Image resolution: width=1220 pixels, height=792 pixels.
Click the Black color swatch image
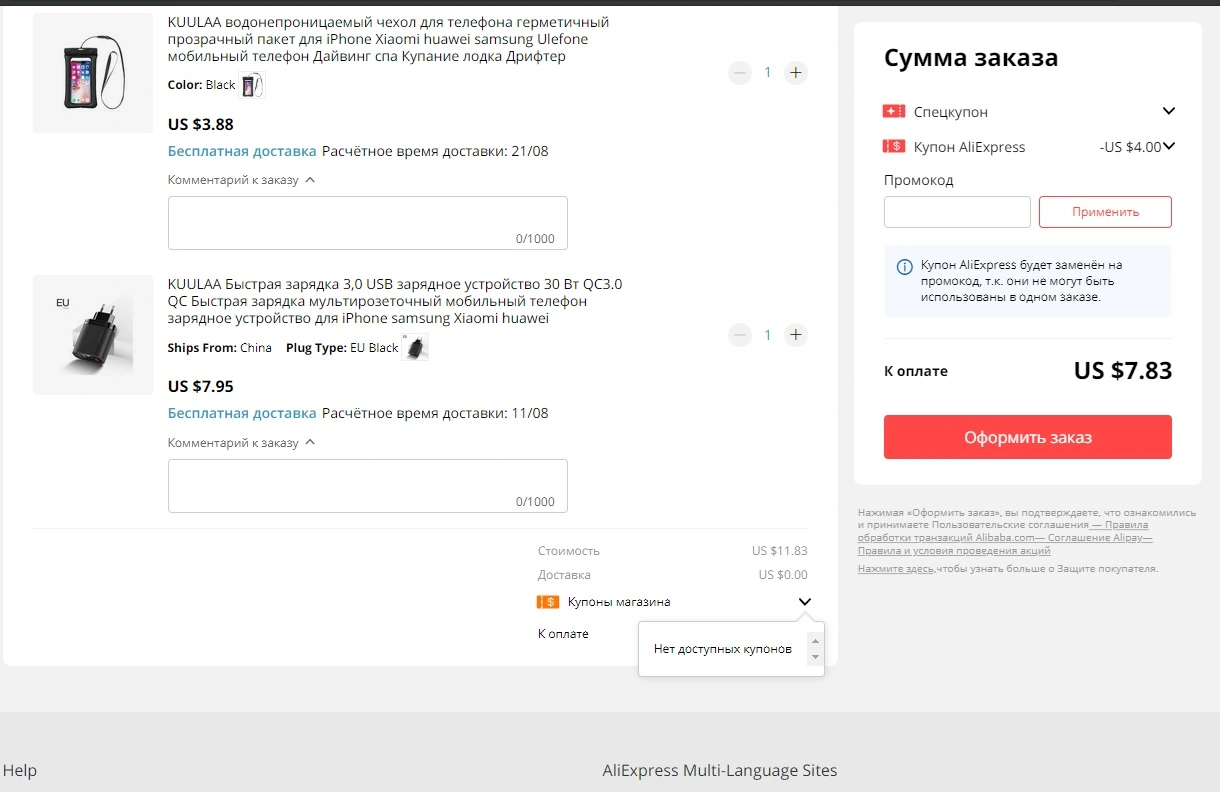[252, 85]
